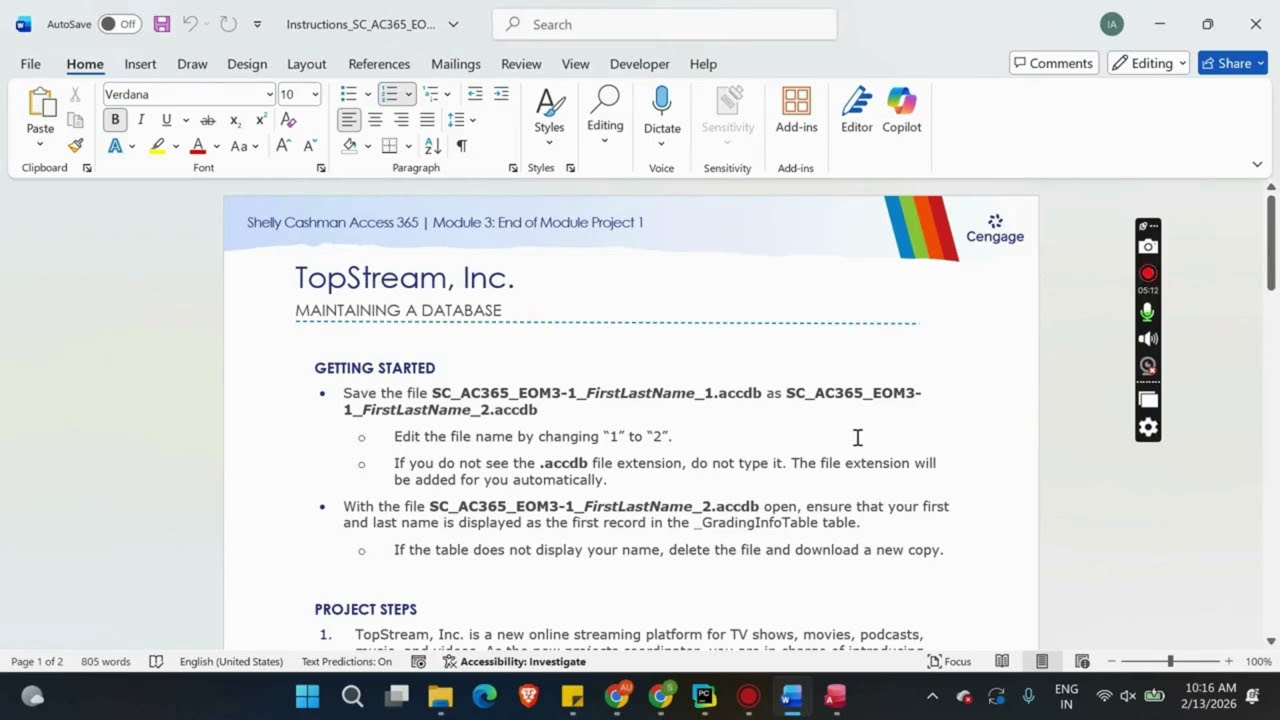Click the Copy icon in Clipboard group
The image size is (1280, 720).
point(75,120)
